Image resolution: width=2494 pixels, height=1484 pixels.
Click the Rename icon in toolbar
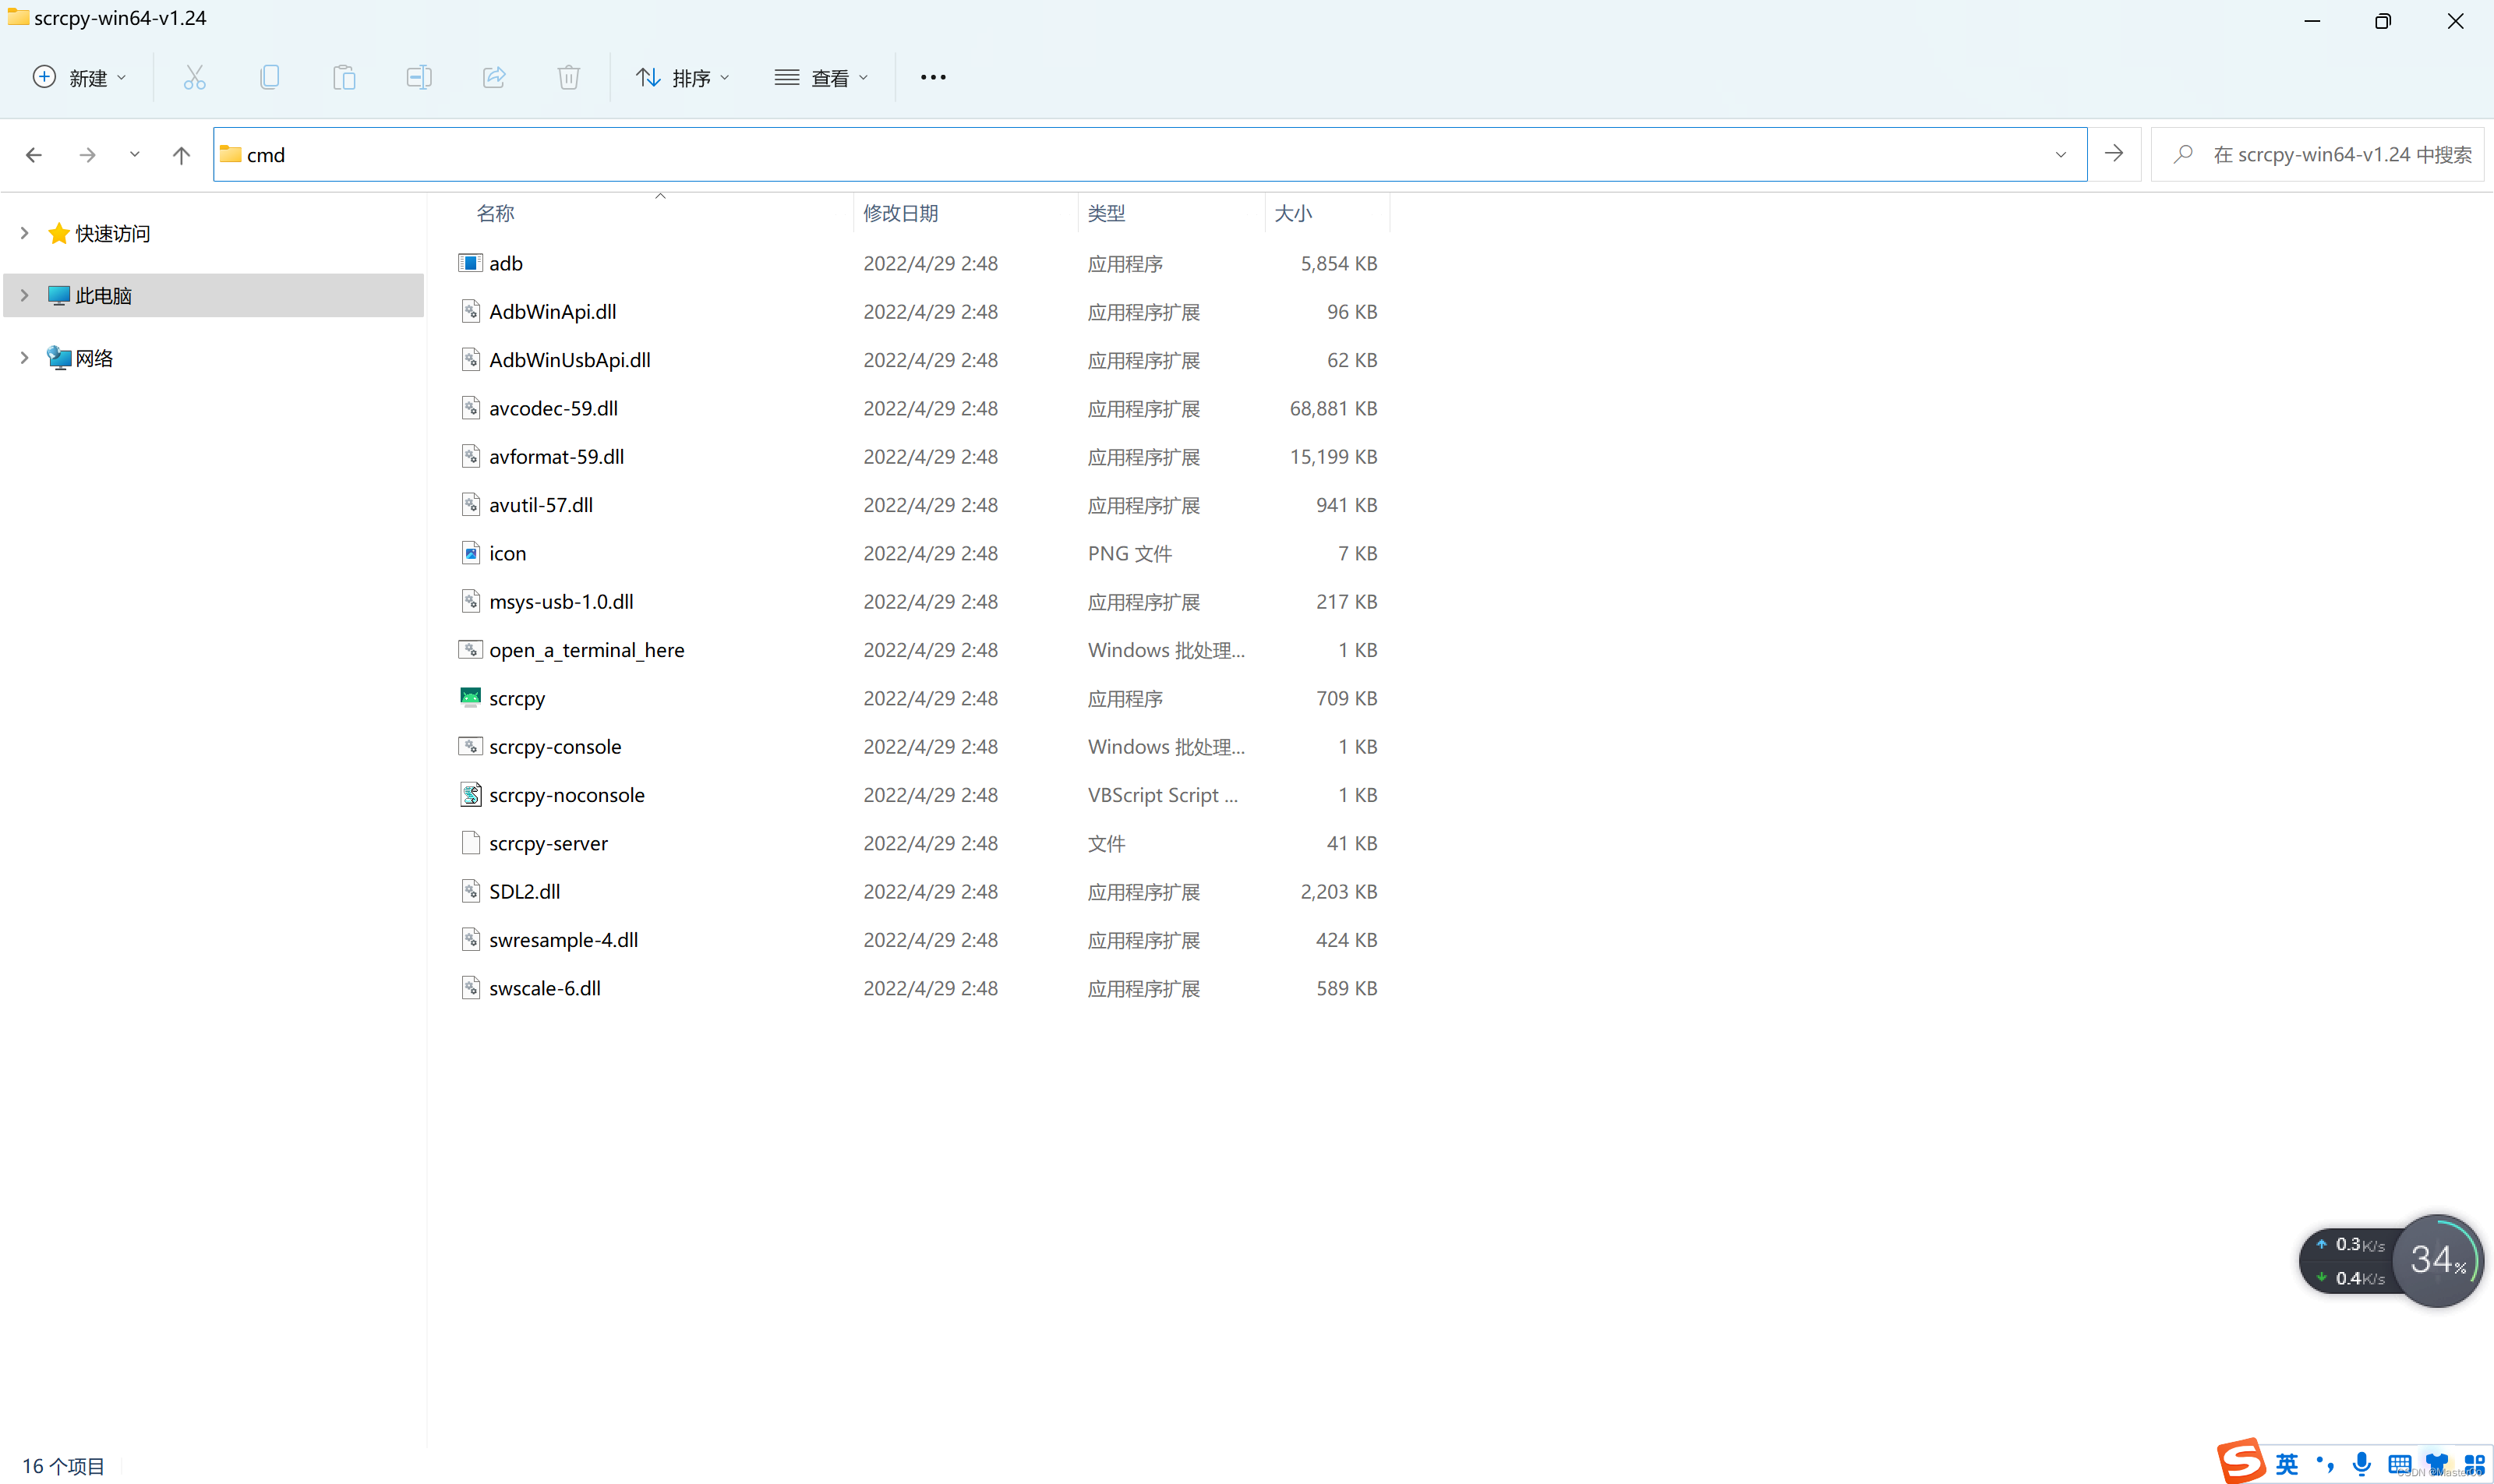(419, 77)
